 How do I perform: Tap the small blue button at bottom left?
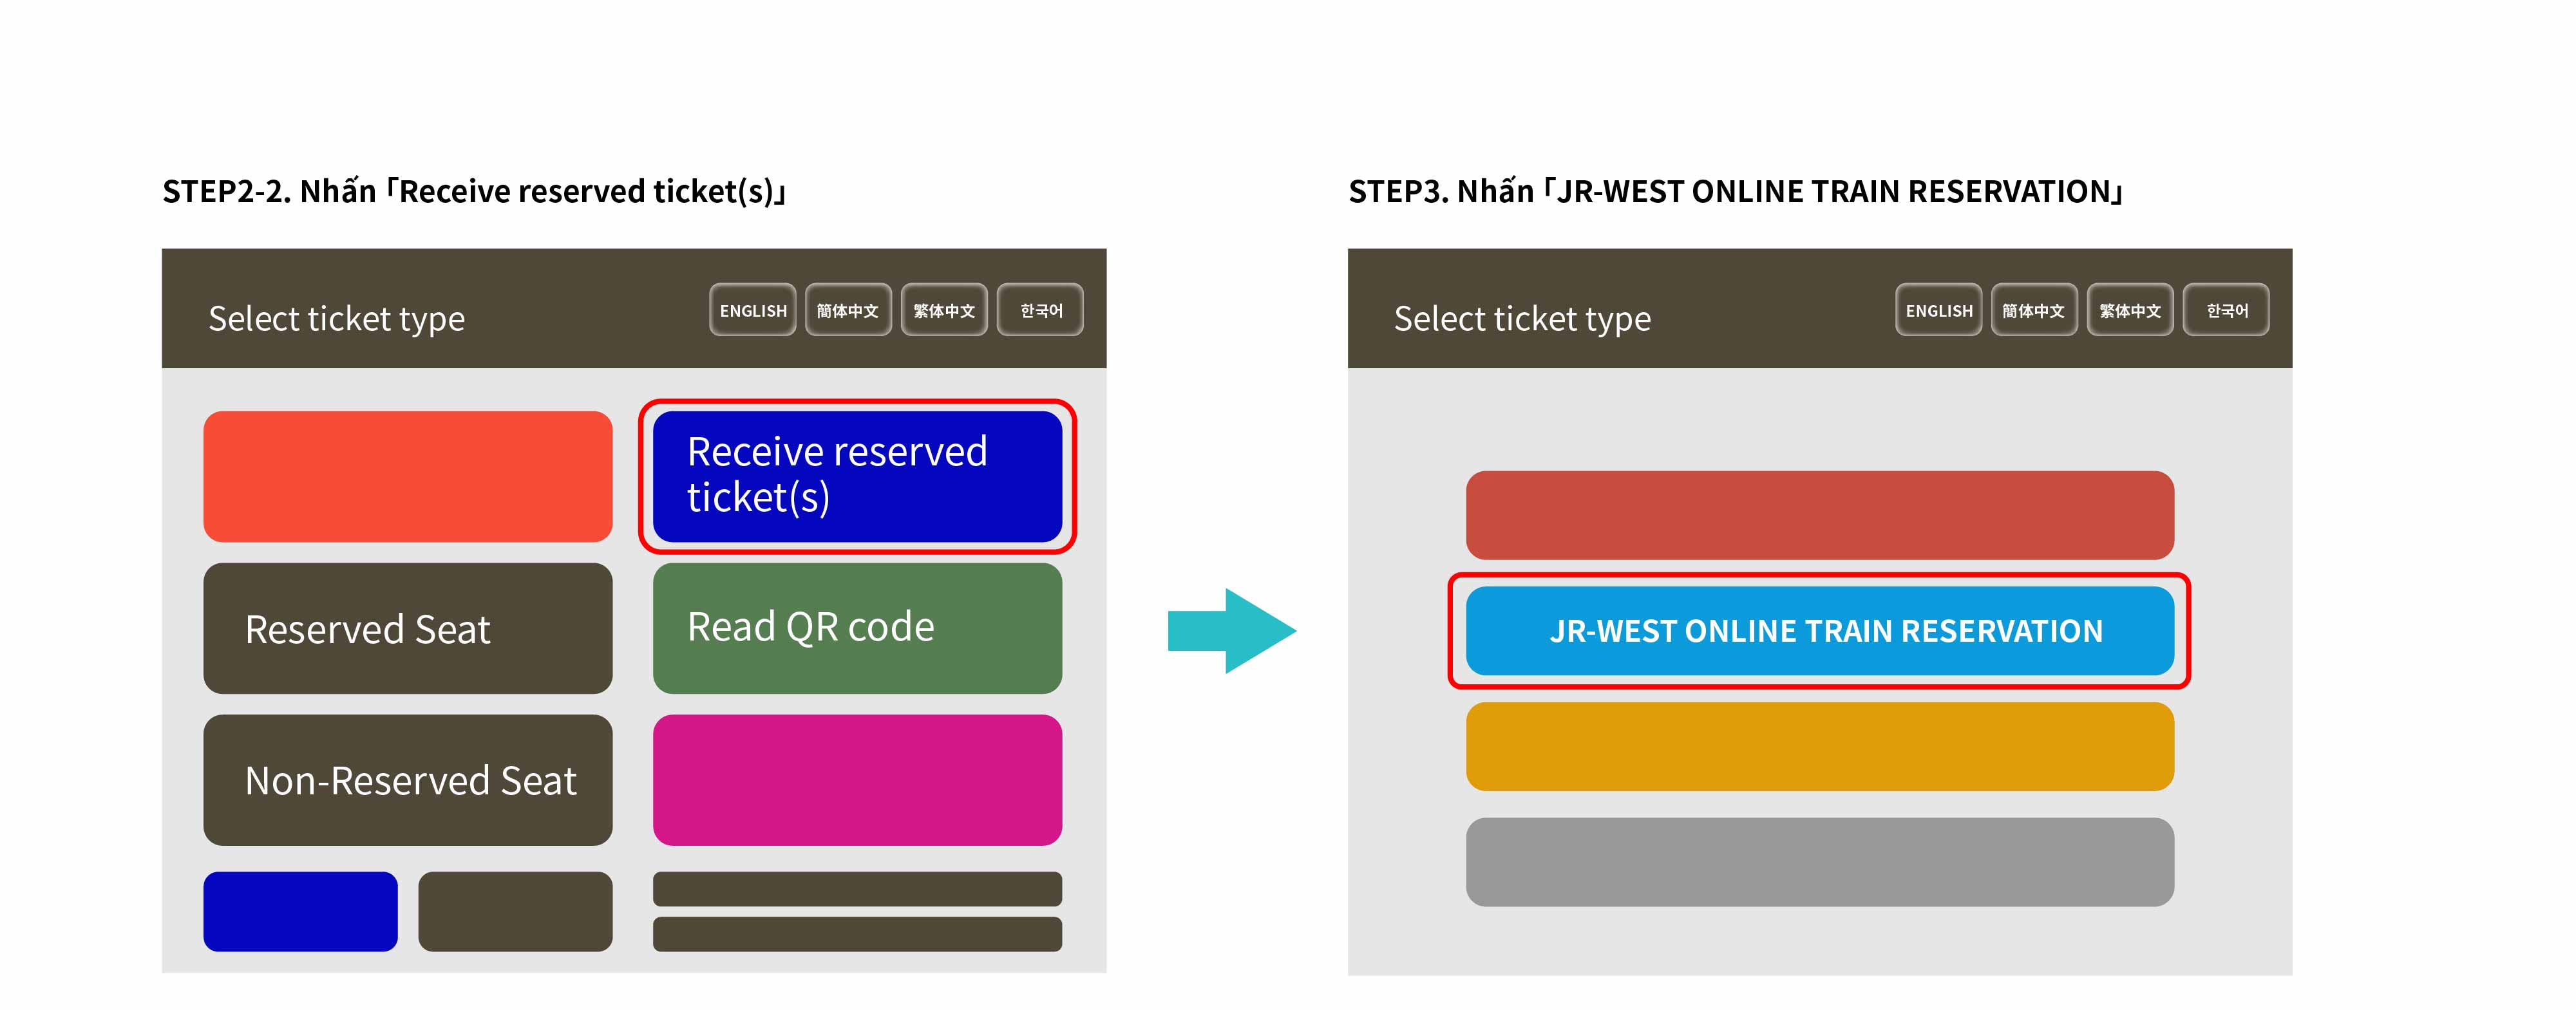tap(300, 911)
